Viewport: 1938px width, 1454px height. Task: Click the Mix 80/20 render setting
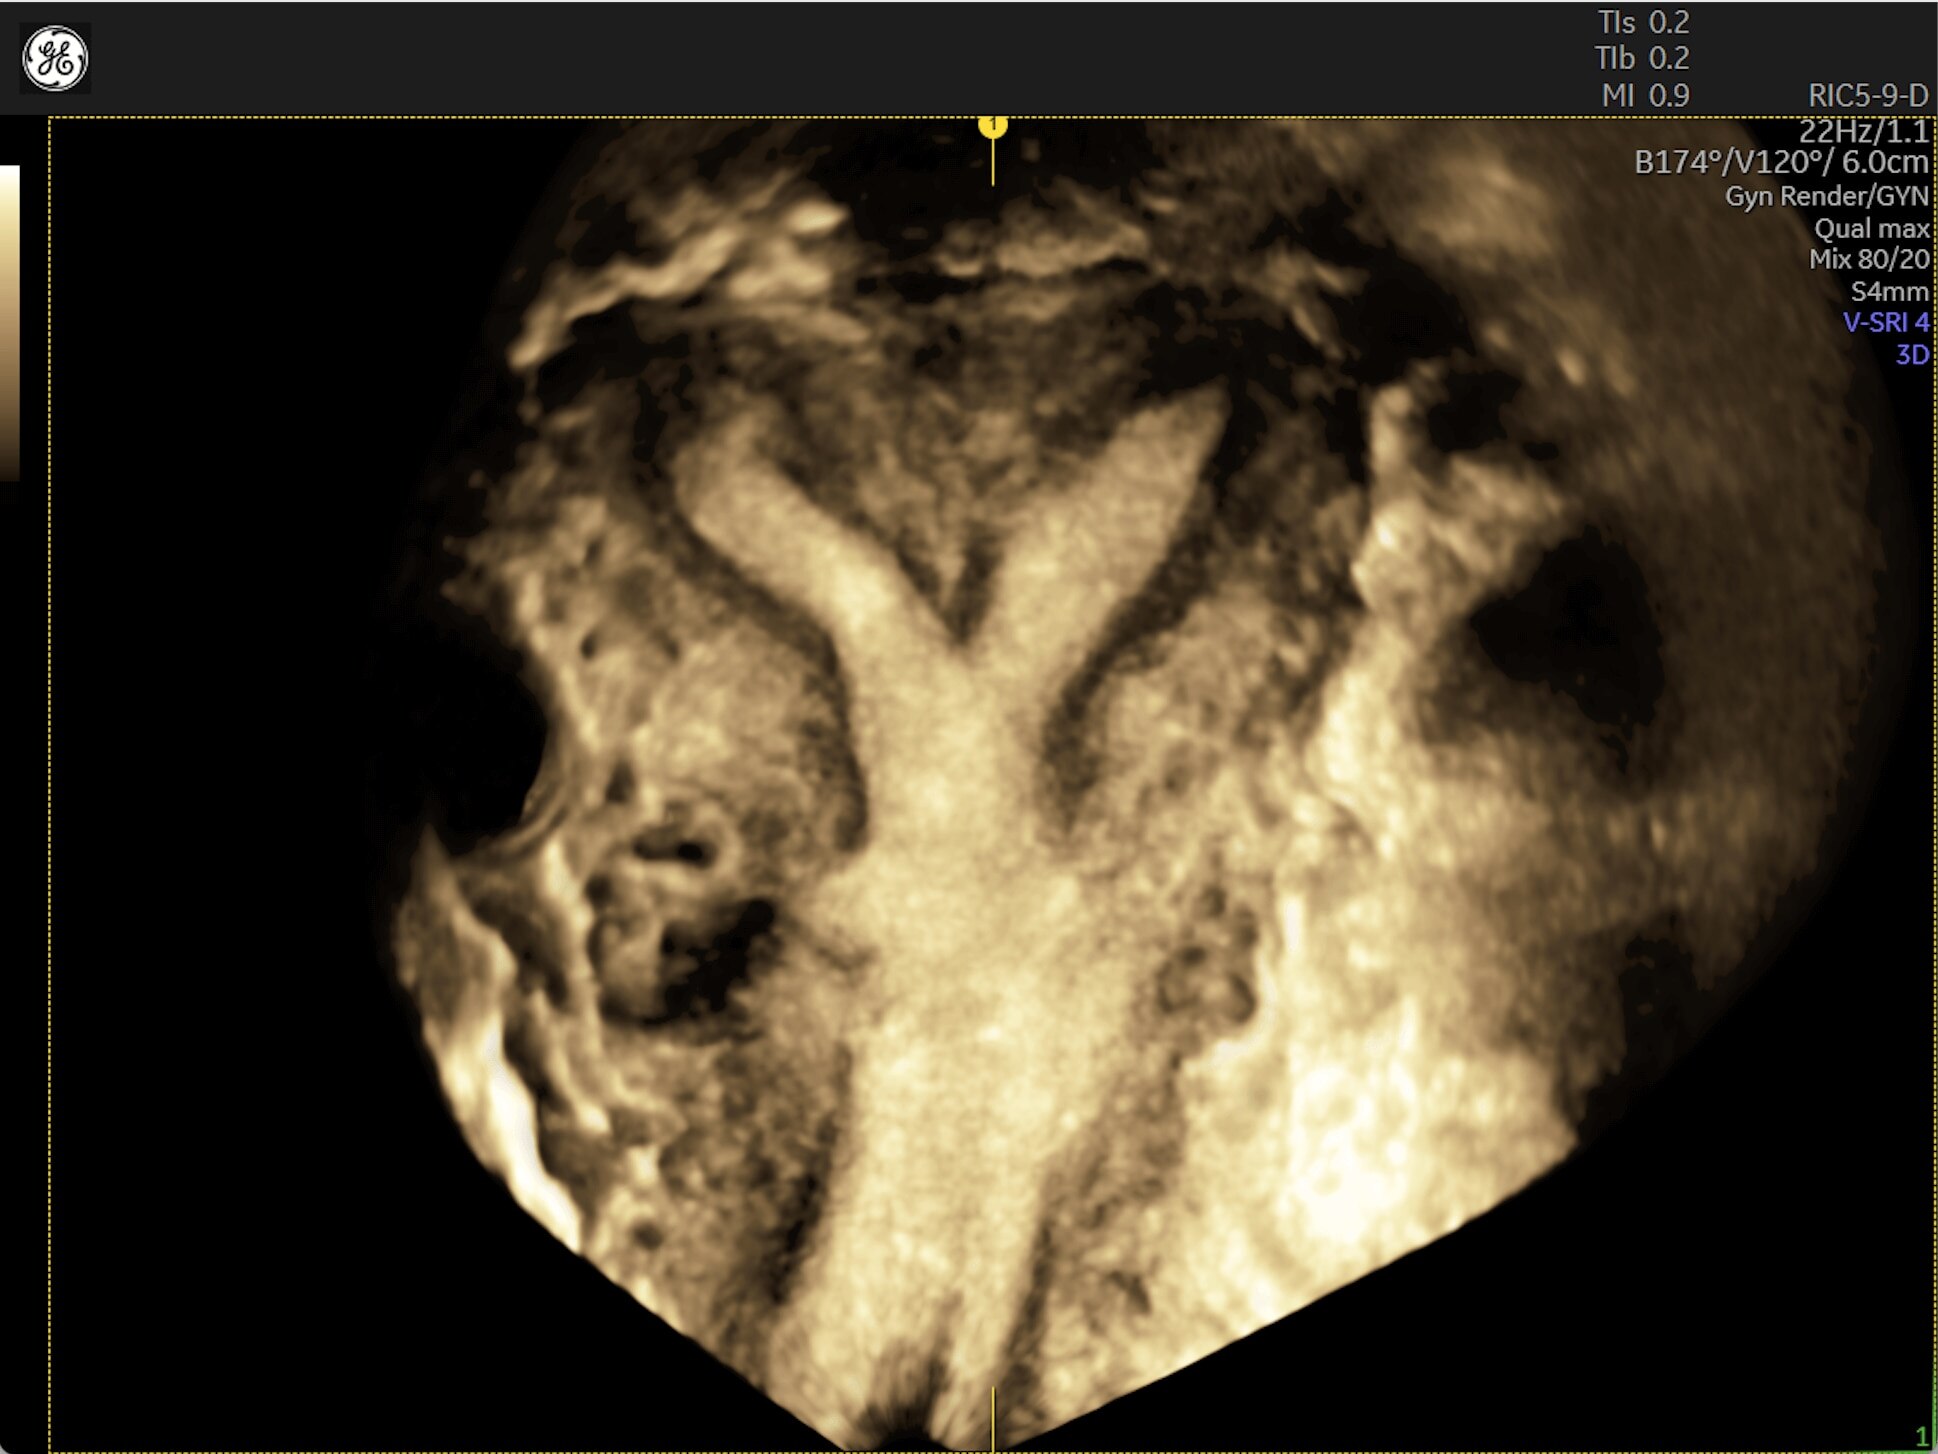pyautogui.click(x=1868, y=259)
